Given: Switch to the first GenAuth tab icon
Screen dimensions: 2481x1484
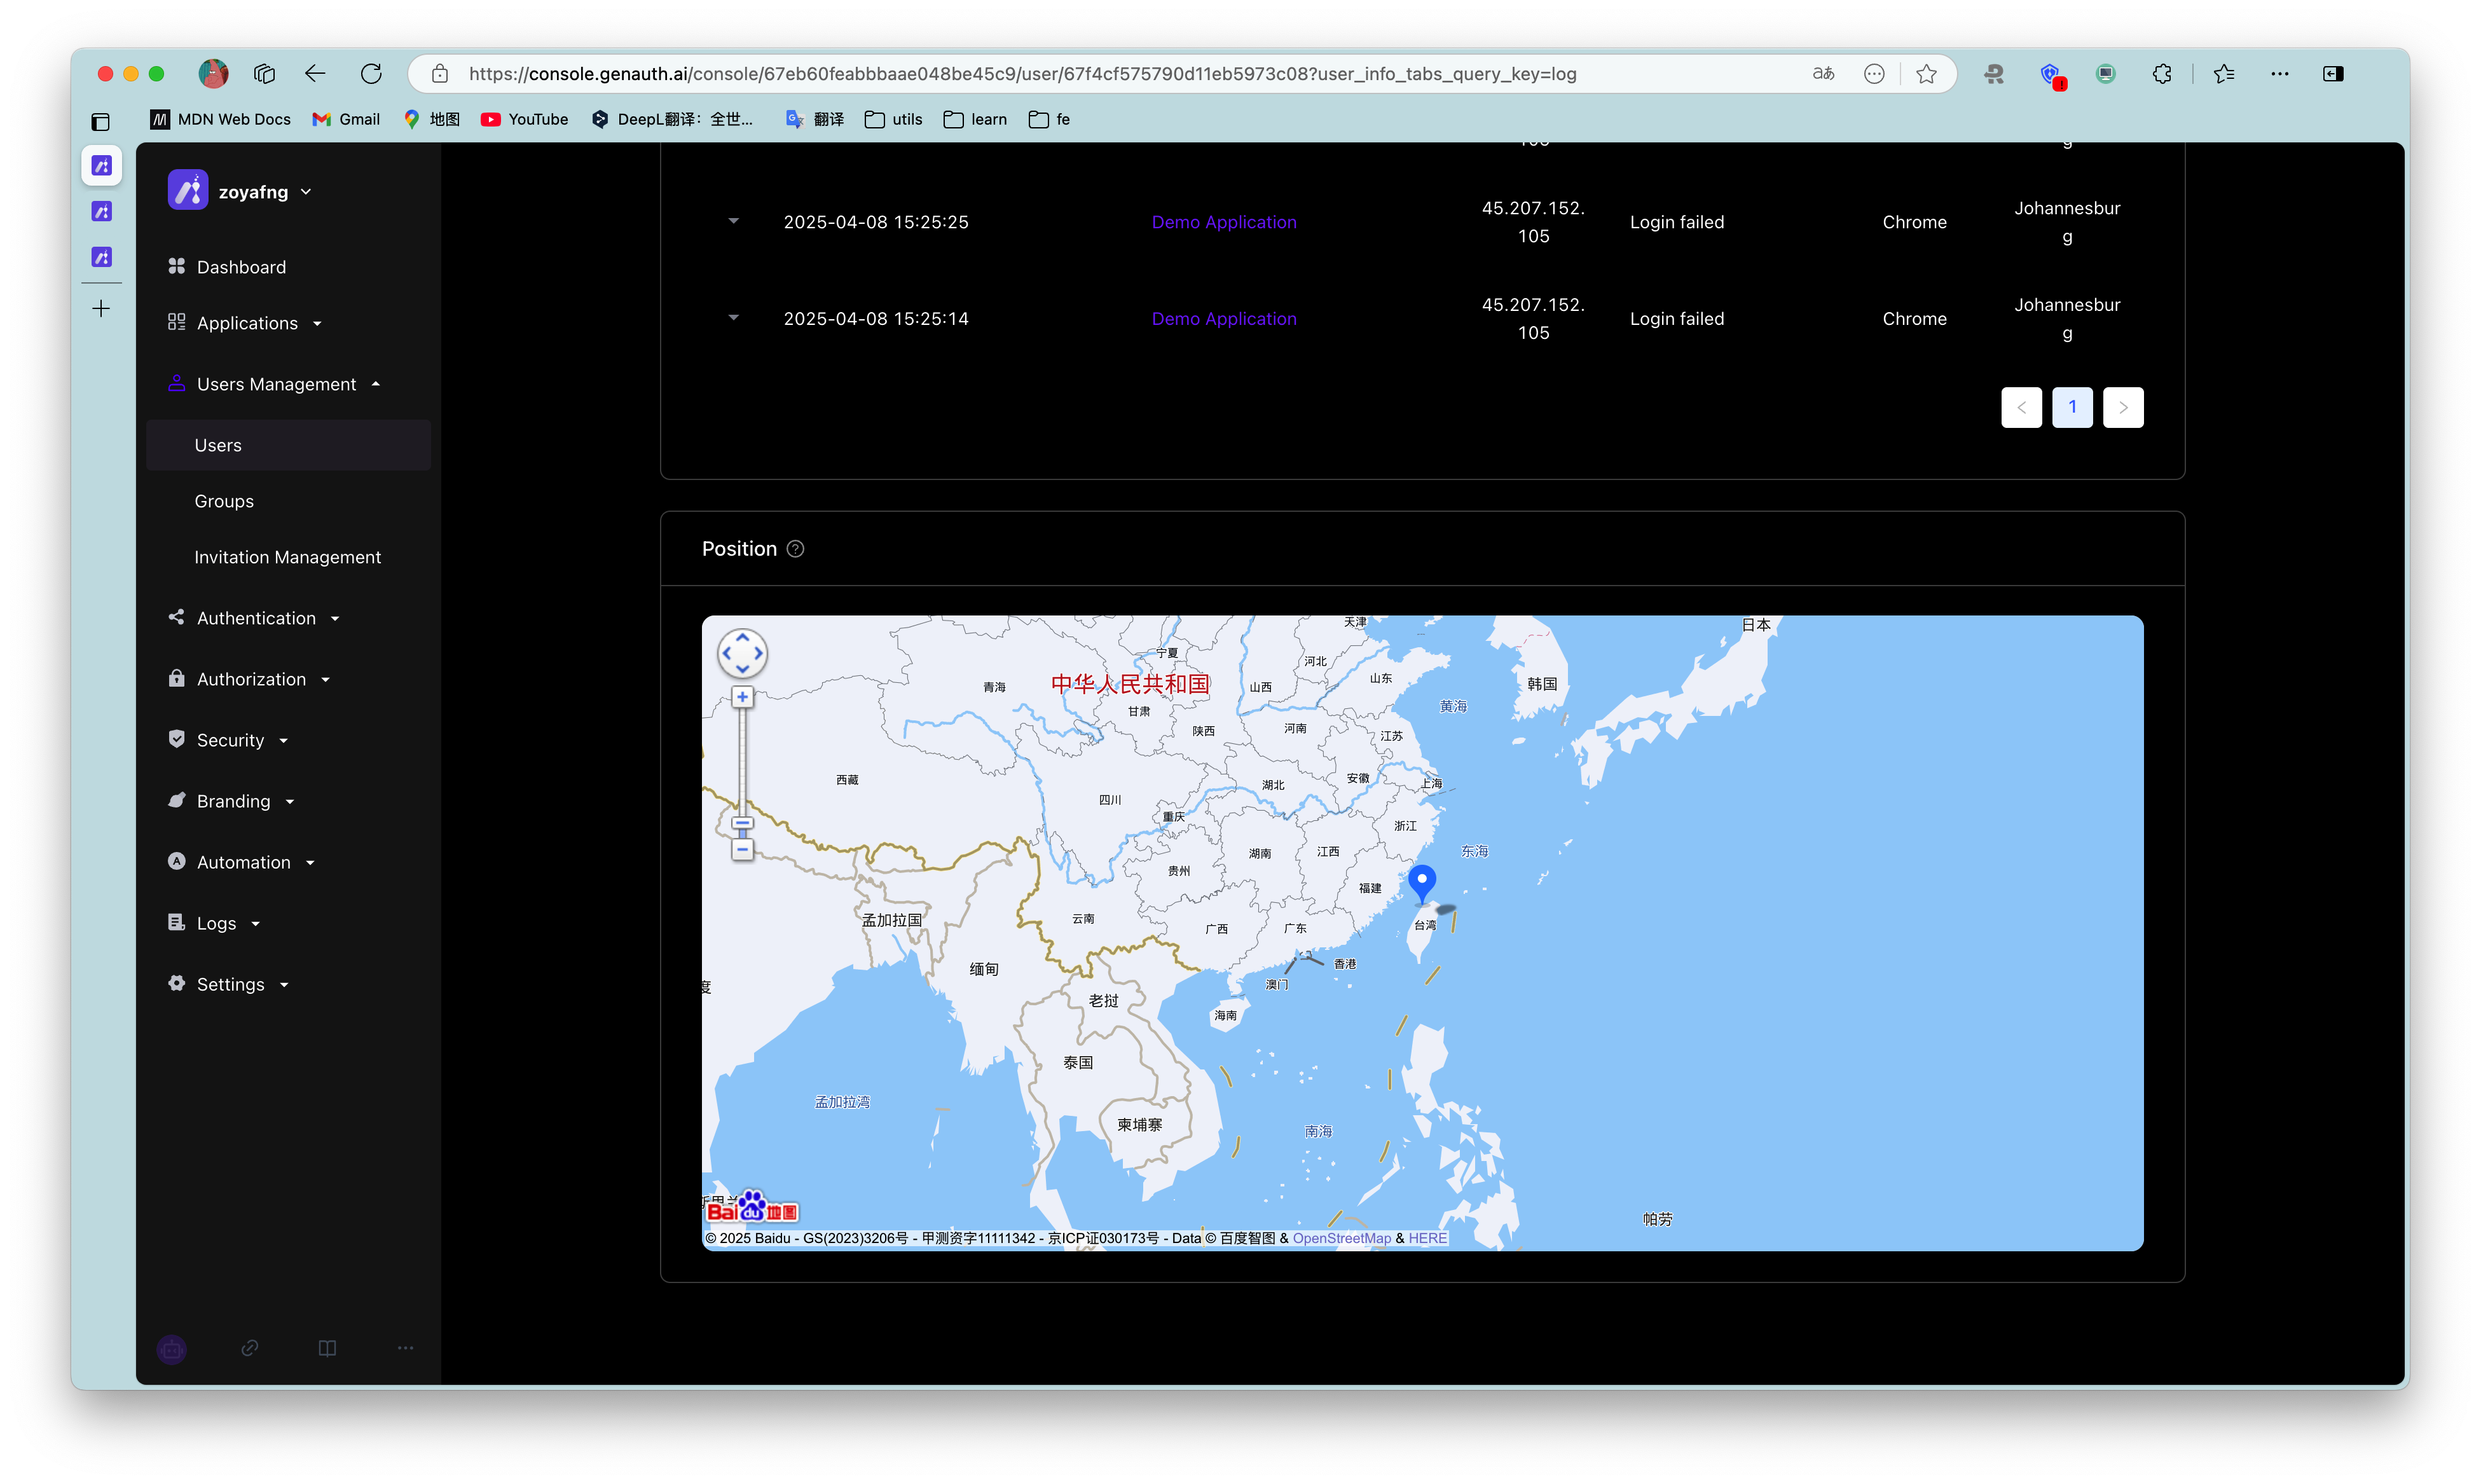Looking at the screenshot, I should pyautogui.click(x=101, y=166).
